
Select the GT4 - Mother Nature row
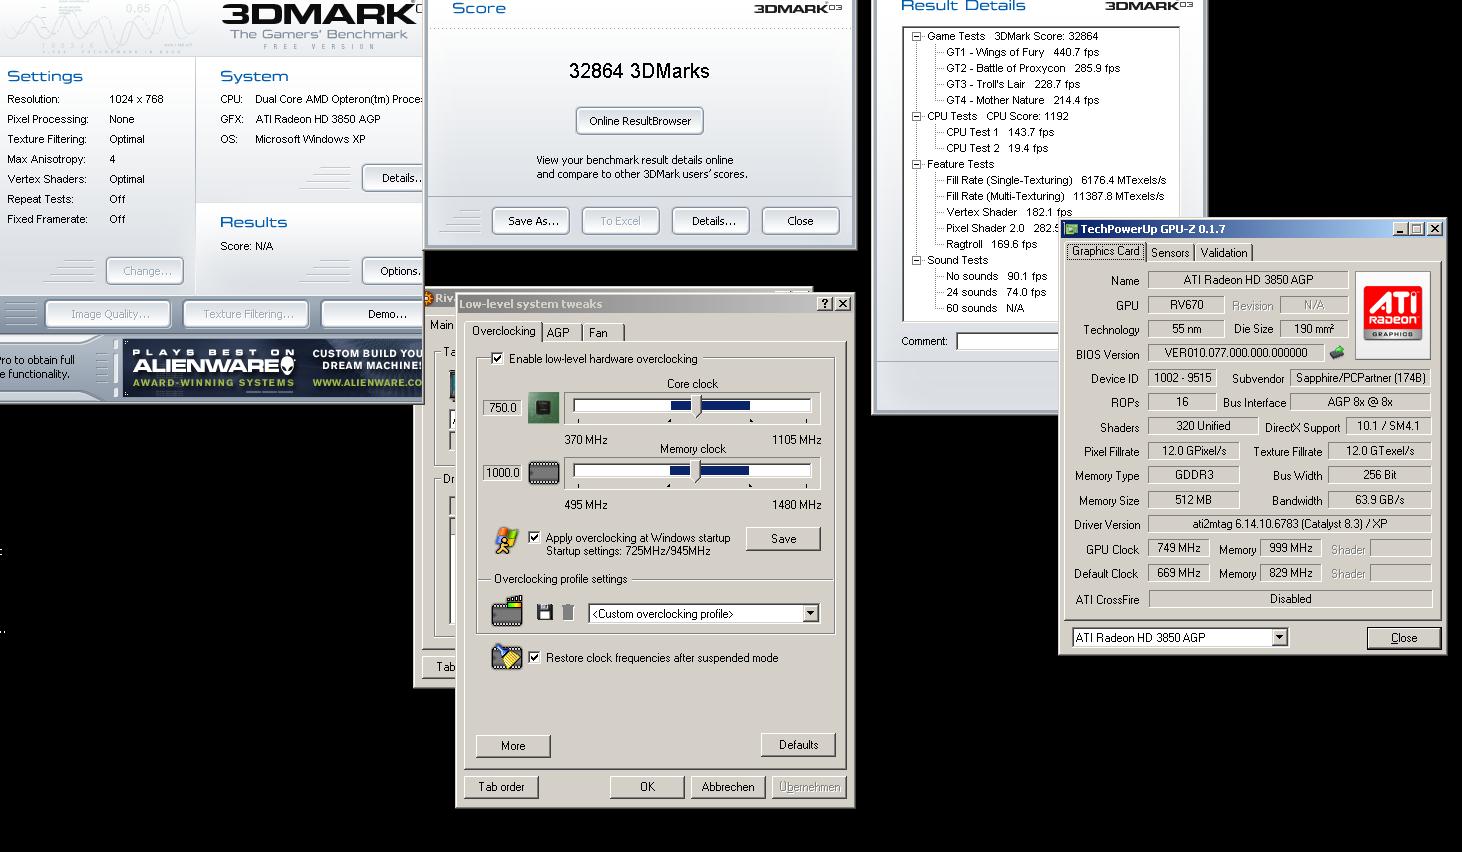tap(1022, 100)
